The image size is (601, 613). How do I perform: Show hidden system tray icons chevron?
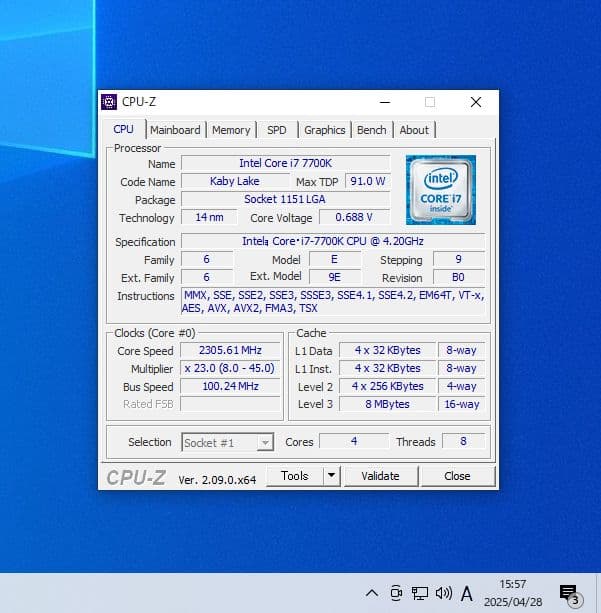[x=372, y=593]
